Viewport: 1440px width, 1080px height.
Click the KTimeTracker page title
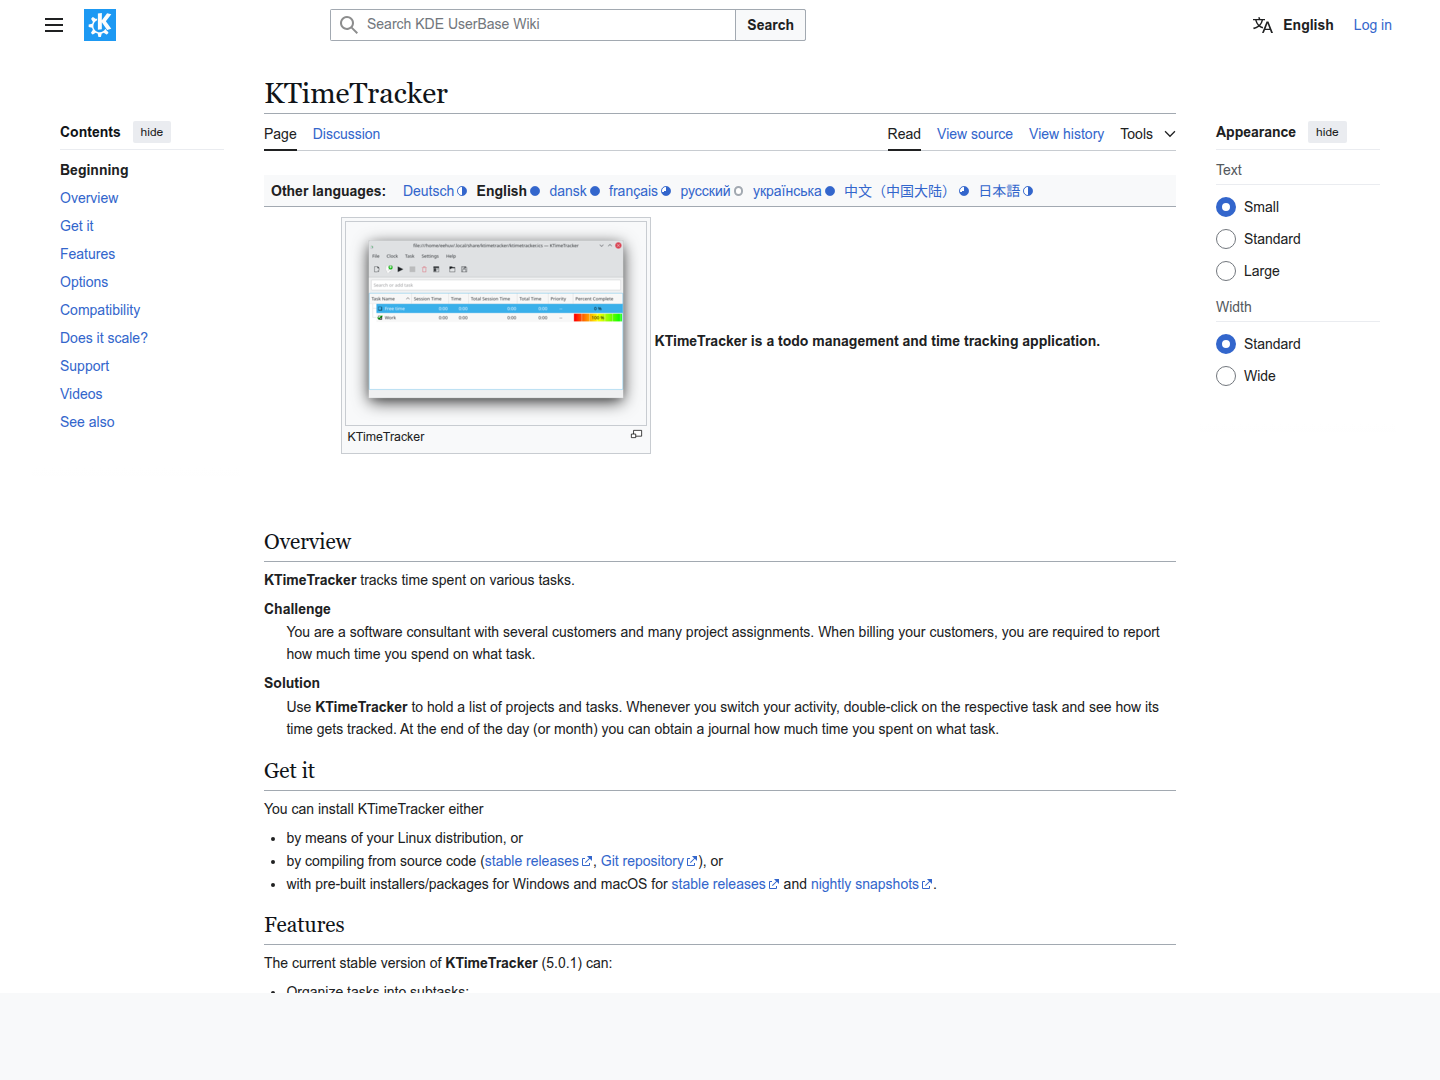click(356, 93)
